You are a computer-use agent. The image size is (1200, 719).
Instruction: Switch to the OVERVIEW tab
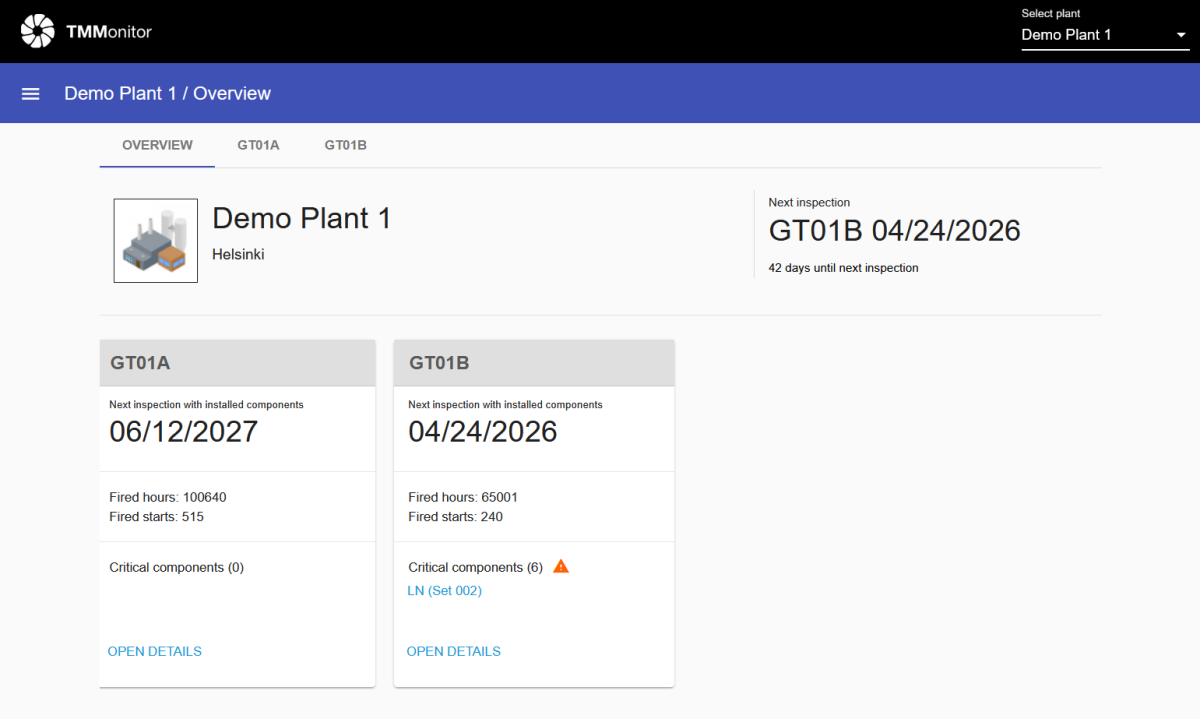coord(157,145)
